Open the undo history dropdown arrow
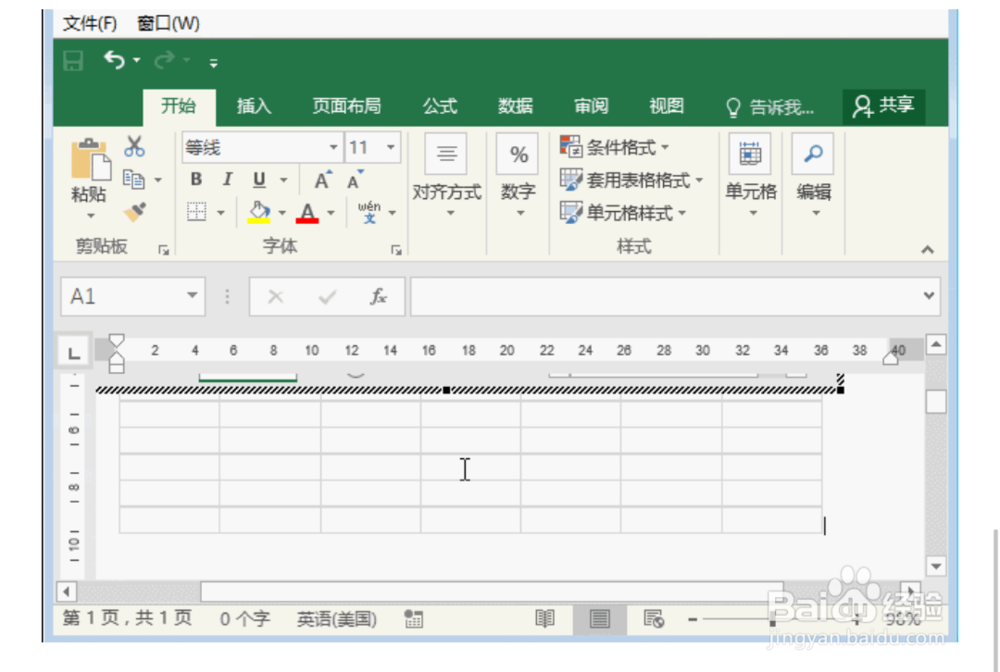Image resolution: width=1000 pixels, height=672 pixels. (x=136, y=61)
